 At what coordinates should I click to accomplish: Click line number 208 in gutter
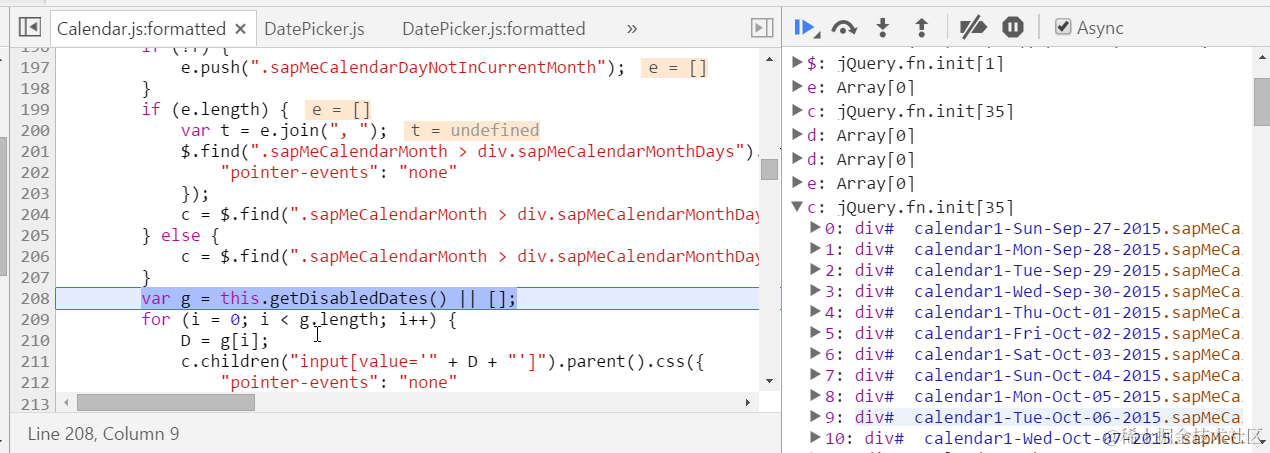click(x=35, y=298)
